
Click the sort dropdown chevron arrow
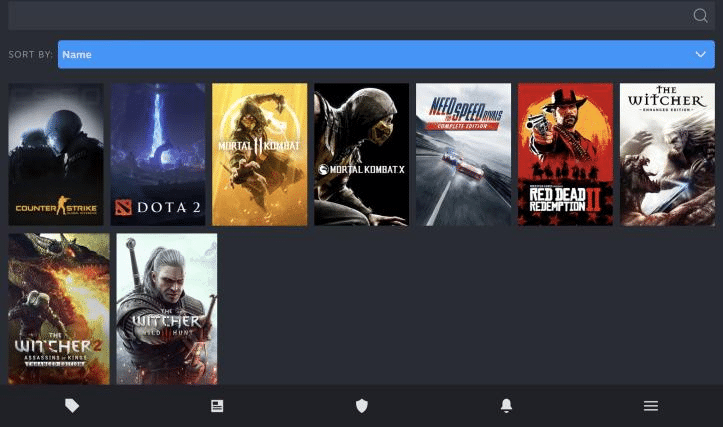[x=700, y=54]
